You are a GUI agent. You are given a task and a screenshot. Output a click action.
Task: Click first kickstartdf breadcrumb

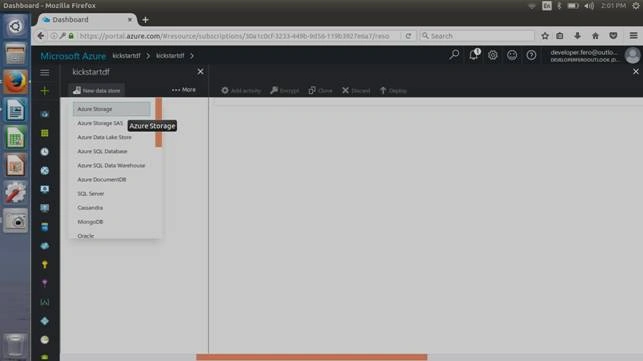pyautogui.click(x=126, y=56)
